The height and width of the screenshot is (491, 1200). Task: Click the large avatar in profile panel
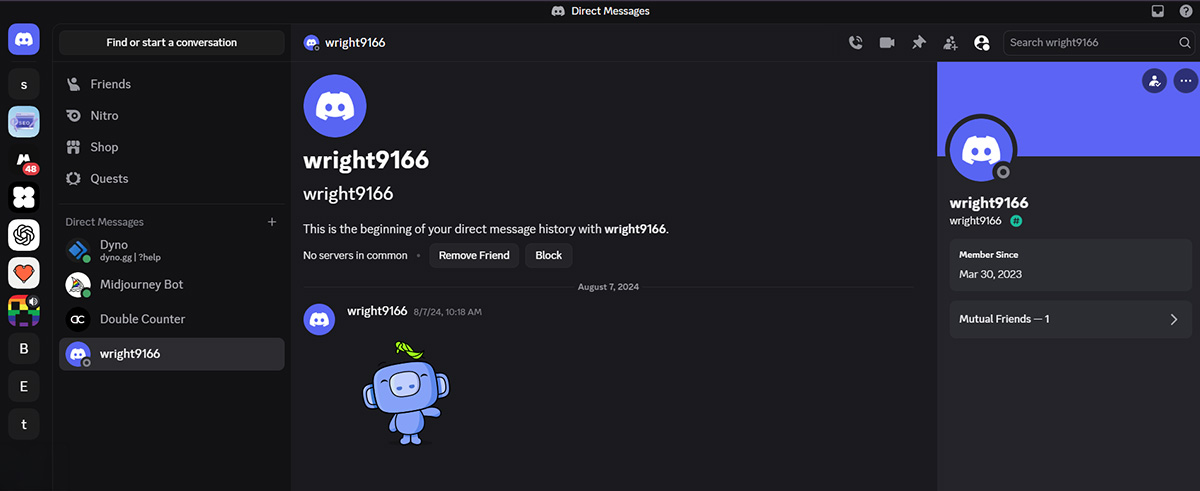981,150
